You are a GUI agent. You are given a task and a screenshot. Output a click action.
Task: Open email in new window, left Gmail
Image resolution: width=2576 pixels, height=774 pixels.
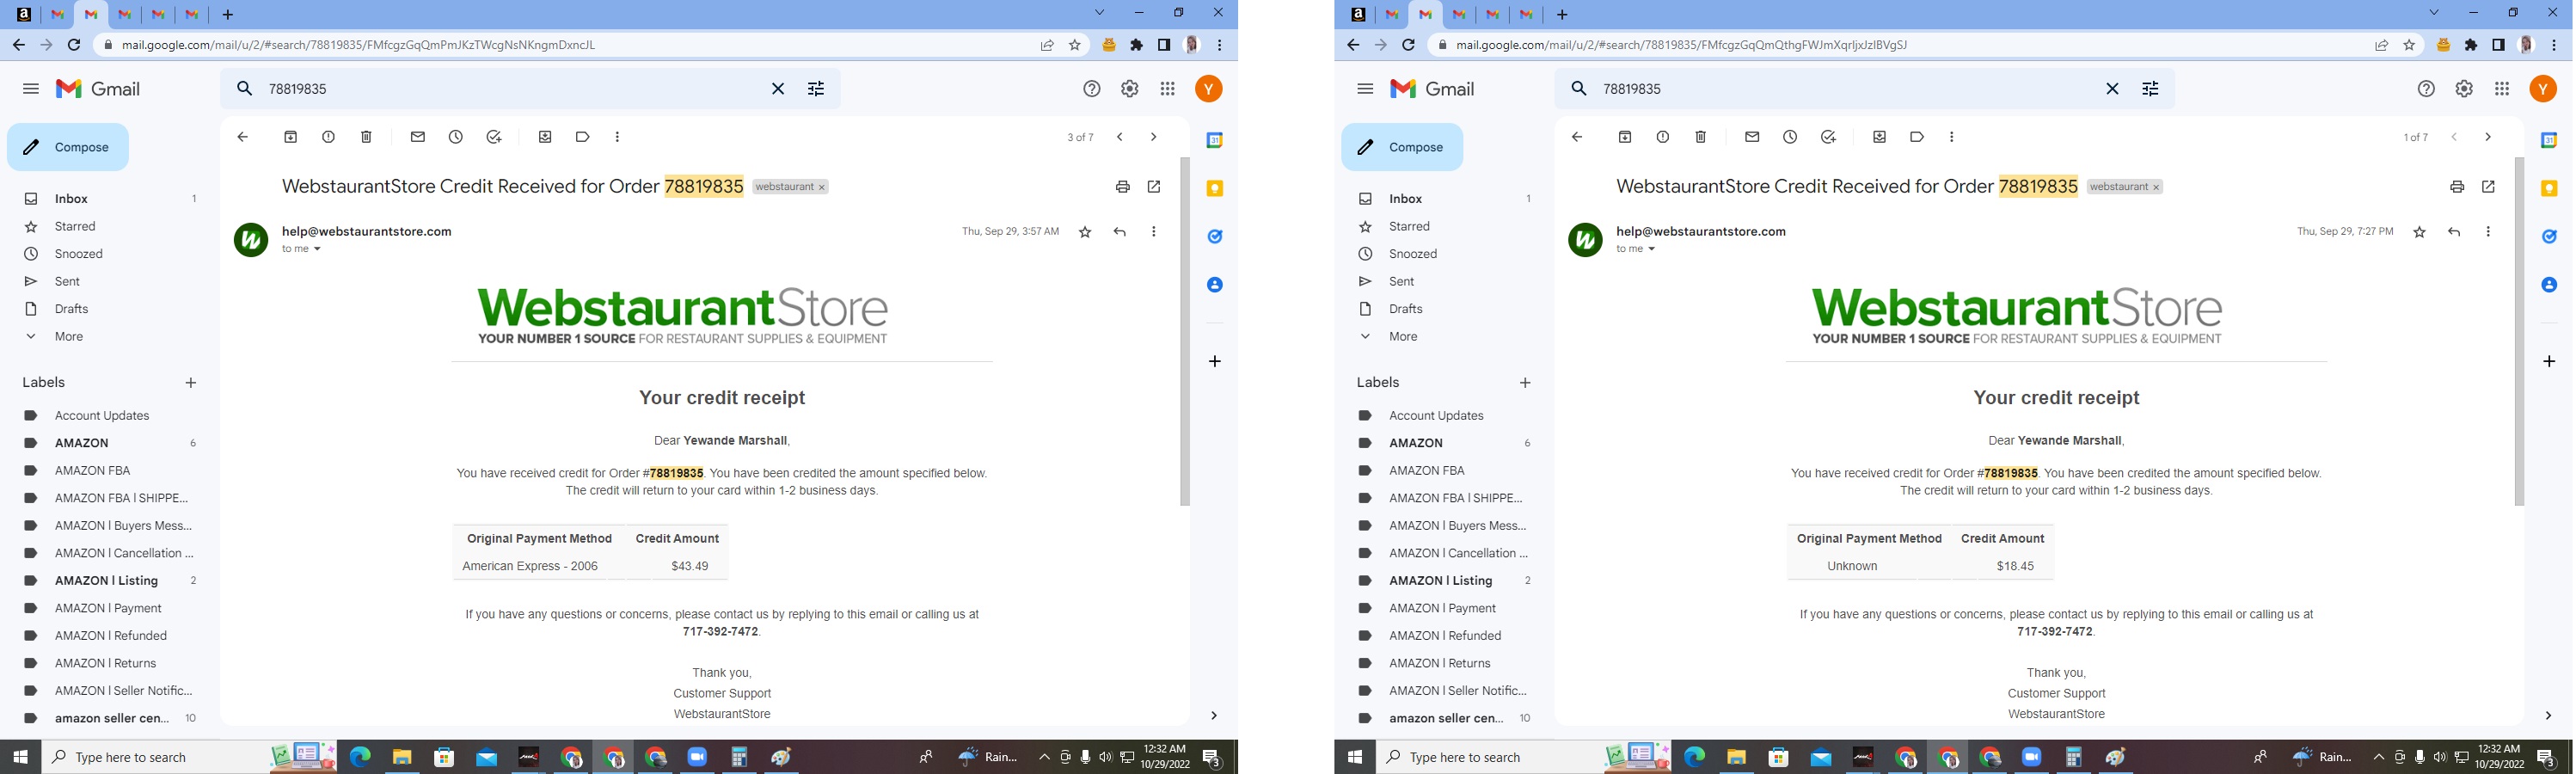pyautogui.click(x=1154, y=187)
